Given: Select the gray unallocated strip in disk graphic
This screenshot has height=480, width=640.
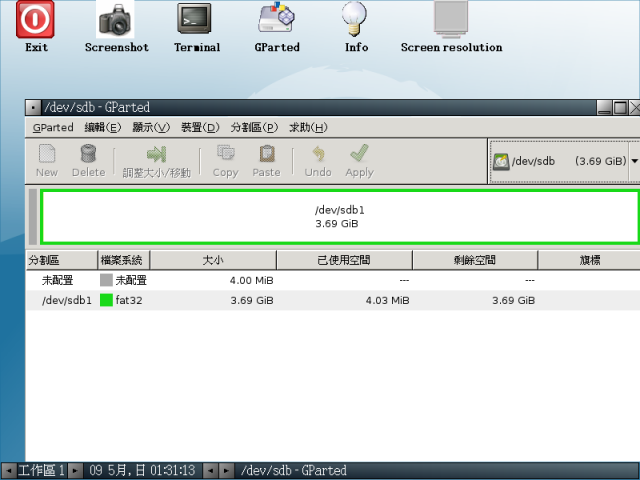Looking at the screenshot, I should (33, 217).
